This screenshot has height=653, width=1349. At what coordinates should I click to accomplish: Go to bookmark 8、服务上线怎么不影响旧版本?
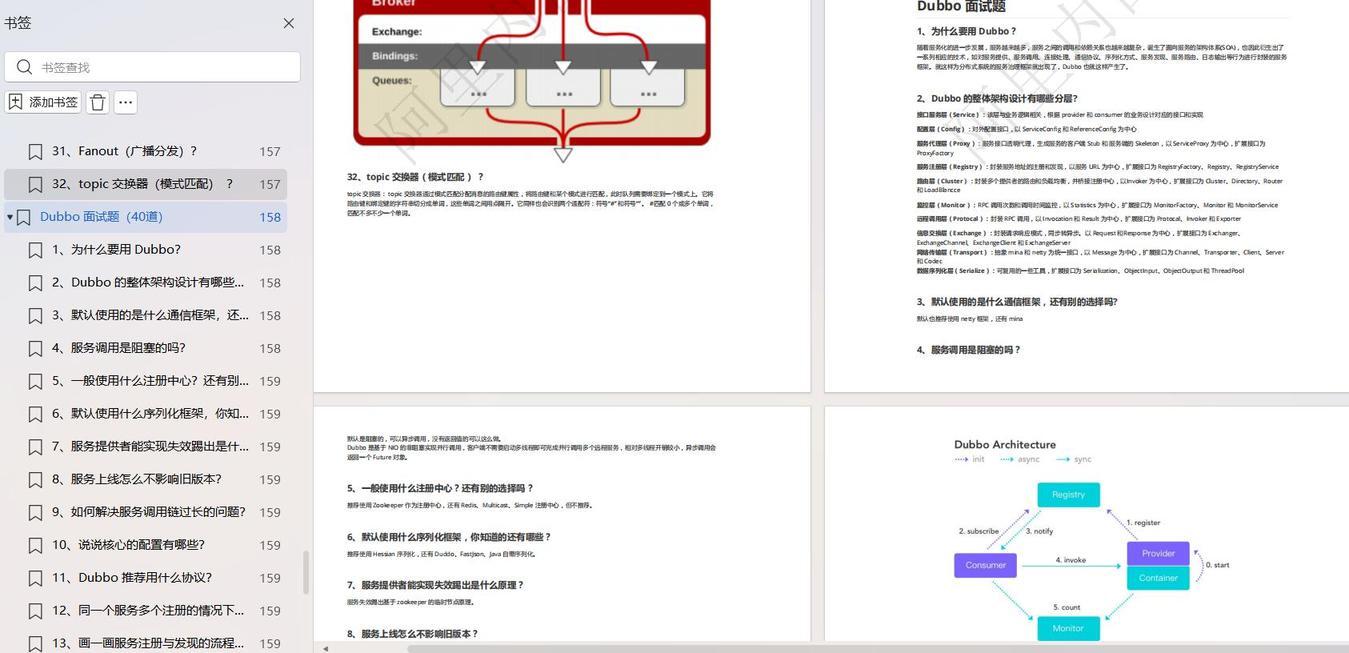click(145, 479)
